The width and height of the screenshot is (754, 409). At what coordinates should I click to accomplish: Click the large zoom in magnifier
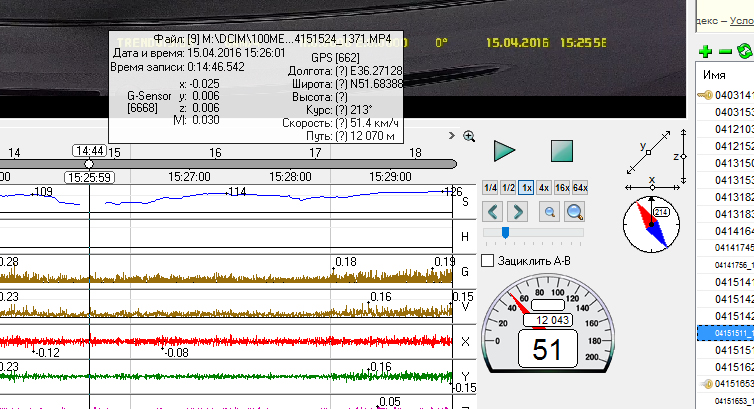(575, 211)
